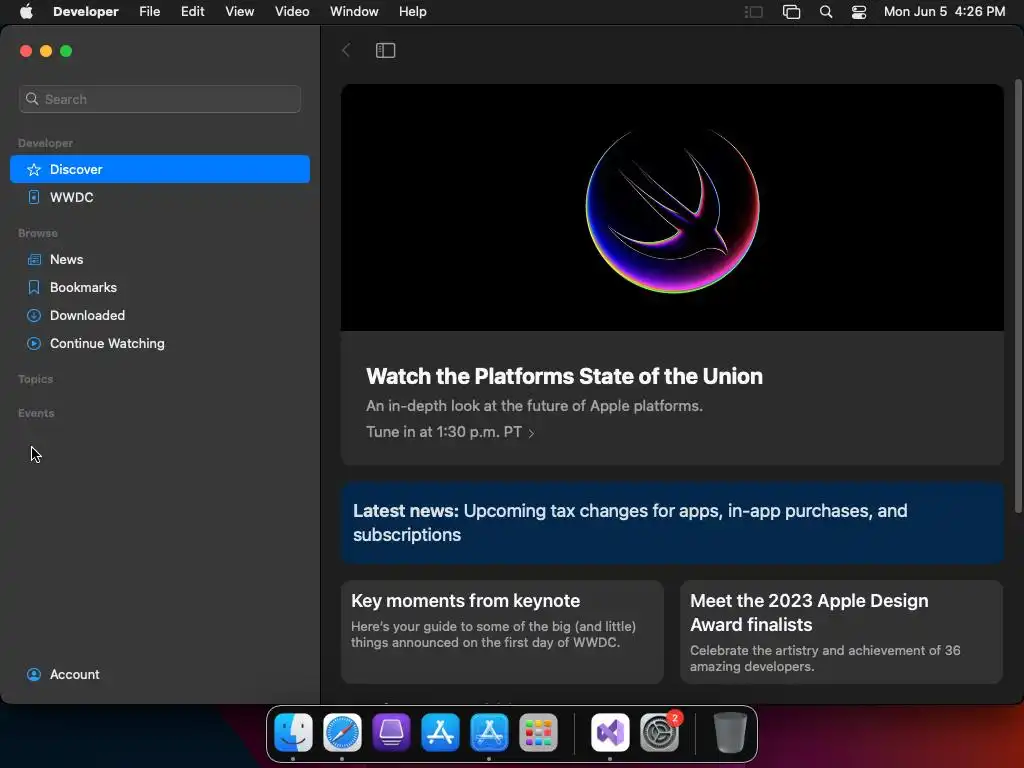1024x768 pixels.
Task: Open the Trash in the Dock
Action: (729, 731)
